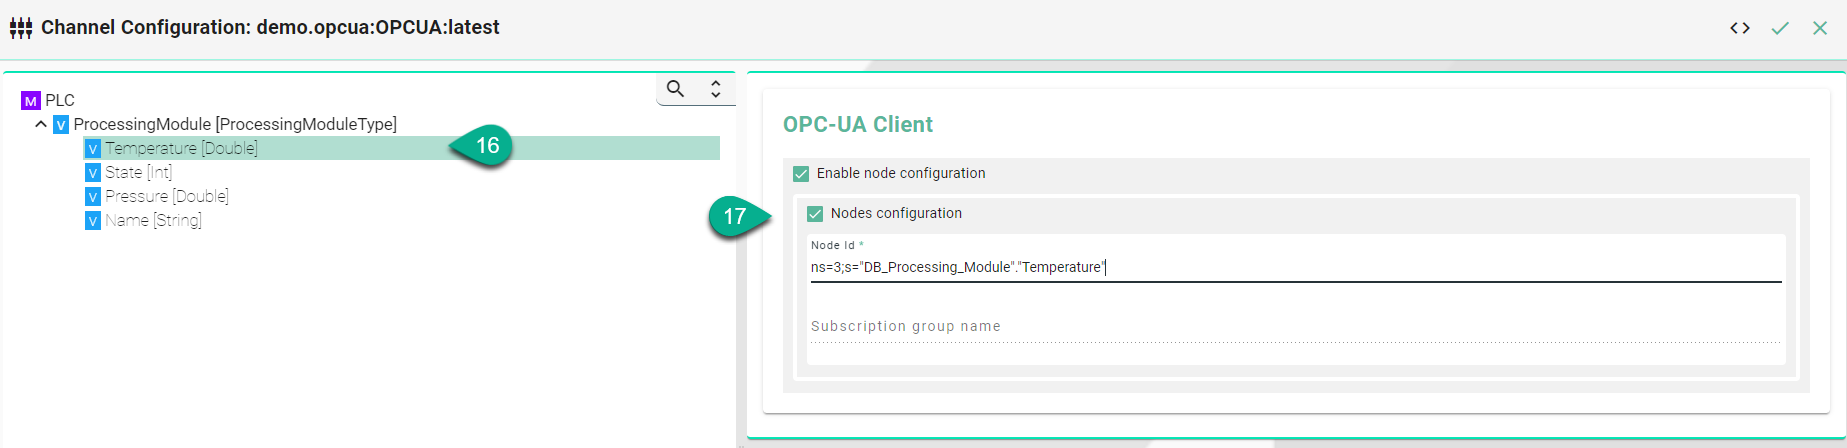1847x448 pixels.
Task: Click the V icon beside Temperature
Action: (x=93, y=148)
